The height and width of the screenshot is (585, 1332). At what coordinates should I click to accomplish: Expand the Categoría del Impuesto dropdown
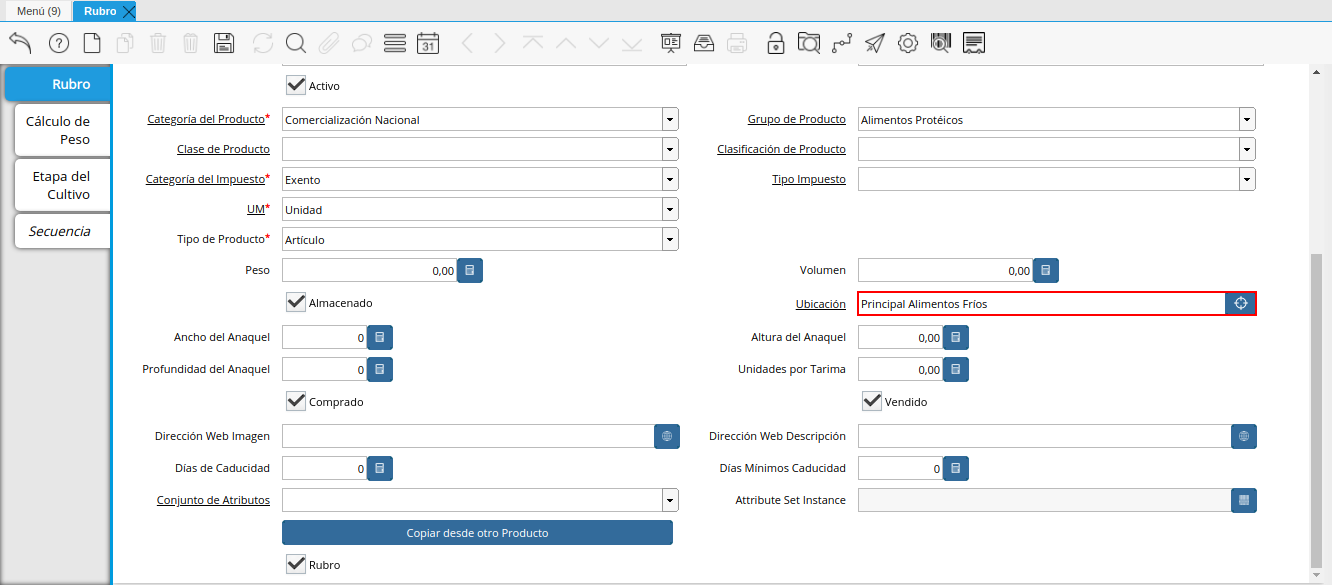(x=670, y=180)
